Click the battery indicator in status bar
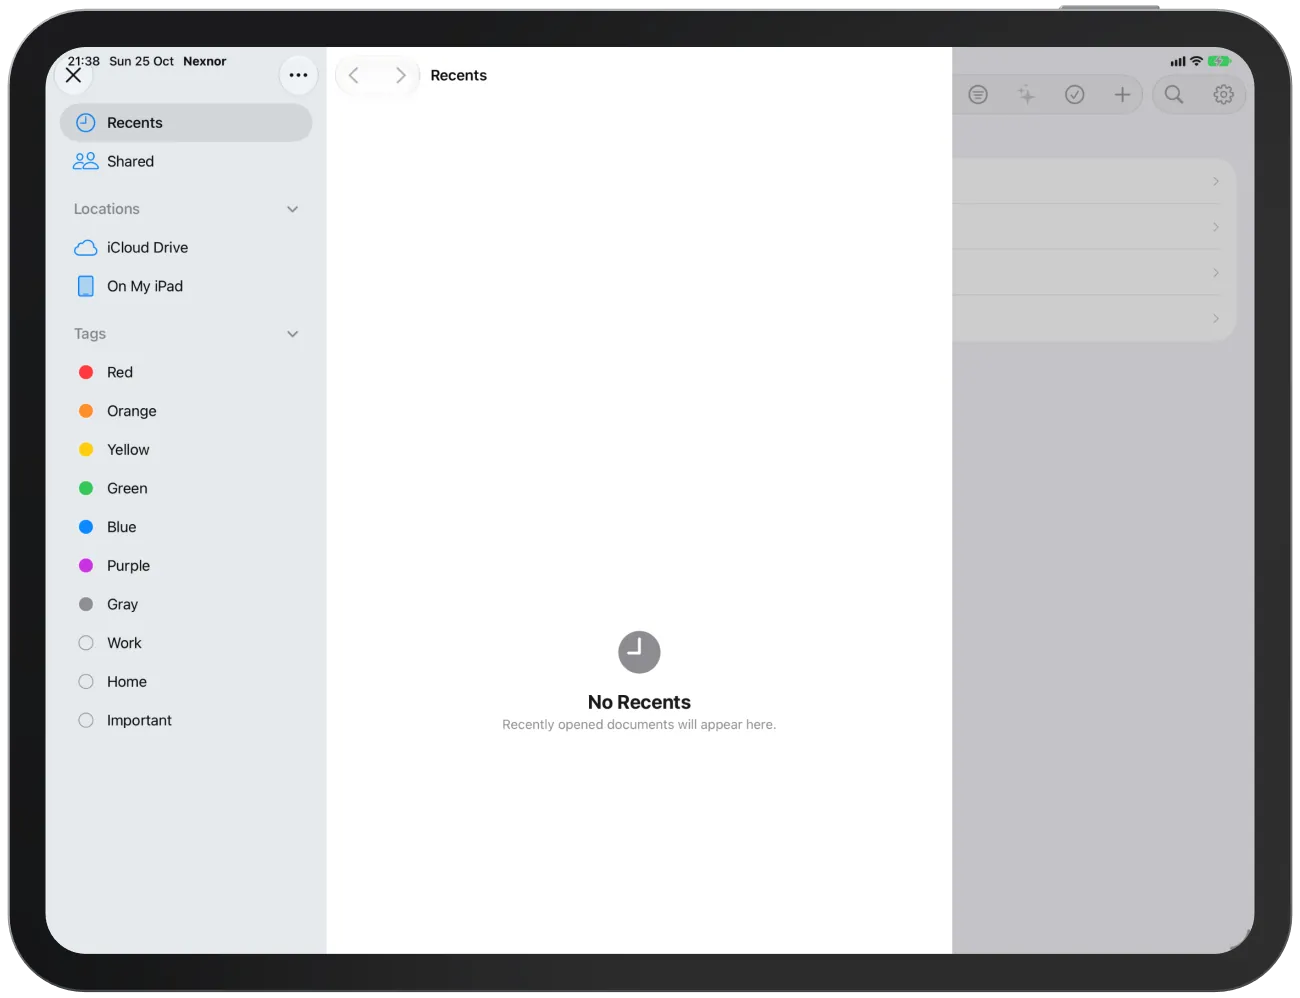Image resolution: width=1300 pixels, height=998 pixels. [1218, 61]
